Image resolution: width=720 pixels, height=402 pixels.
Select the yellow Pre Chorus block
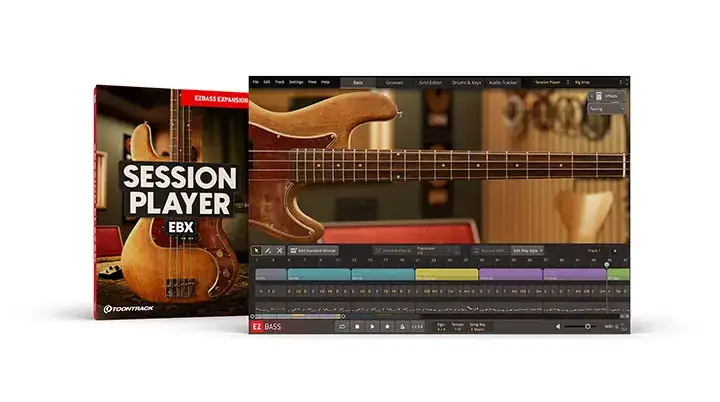coord(446,275)
